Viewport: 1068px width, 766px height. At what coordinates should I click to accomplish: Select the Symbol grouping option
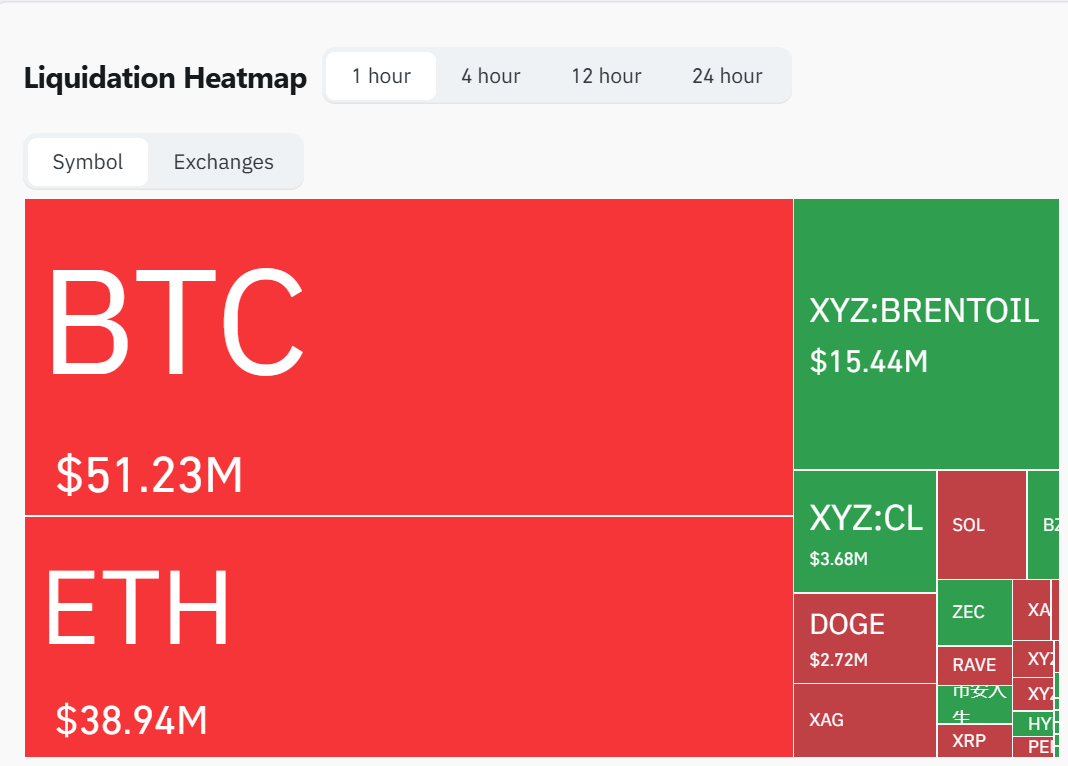(88, 161)
